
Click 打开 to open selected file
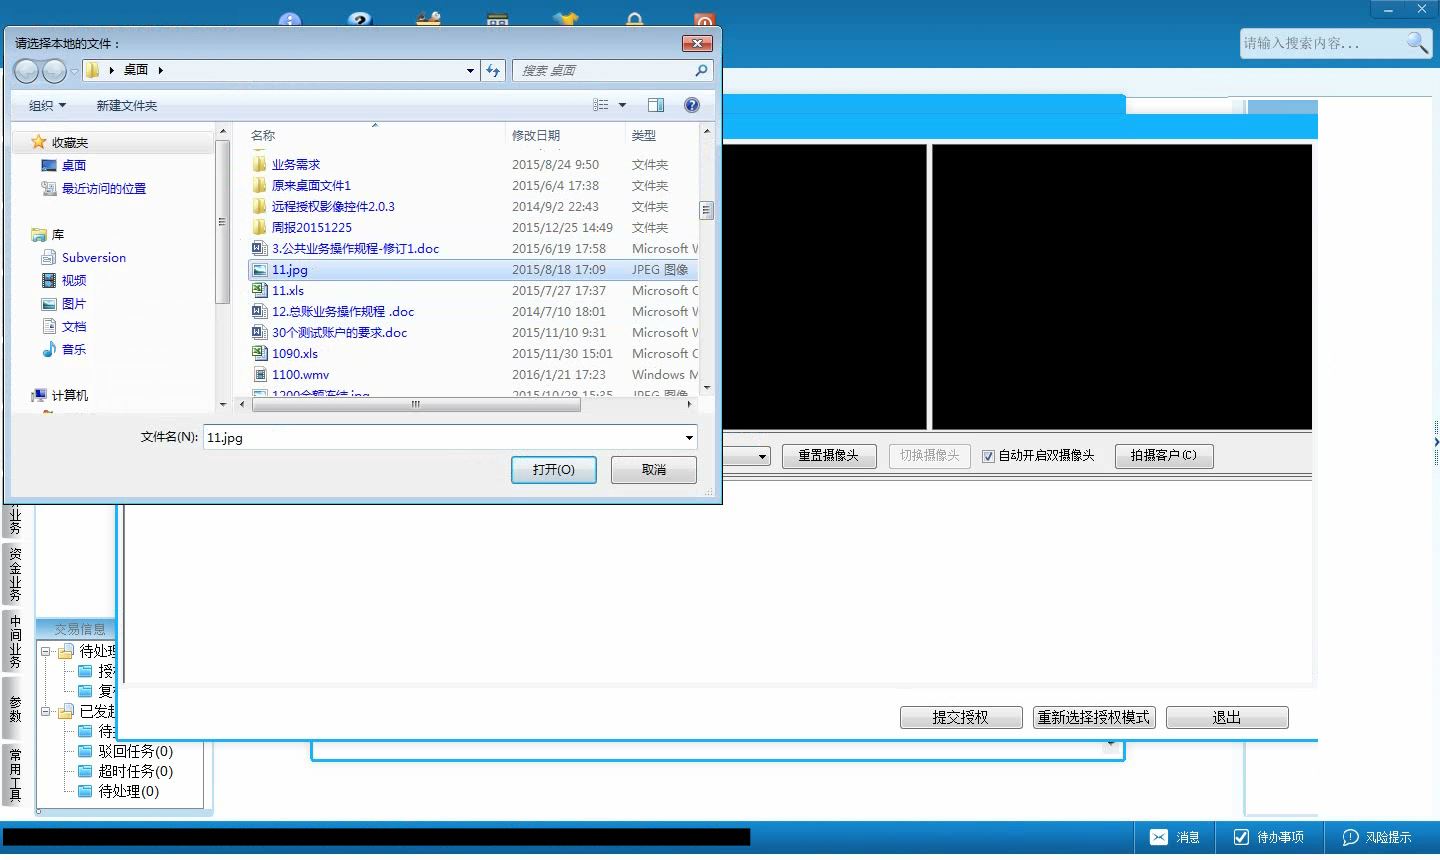(x=554, y=470)
